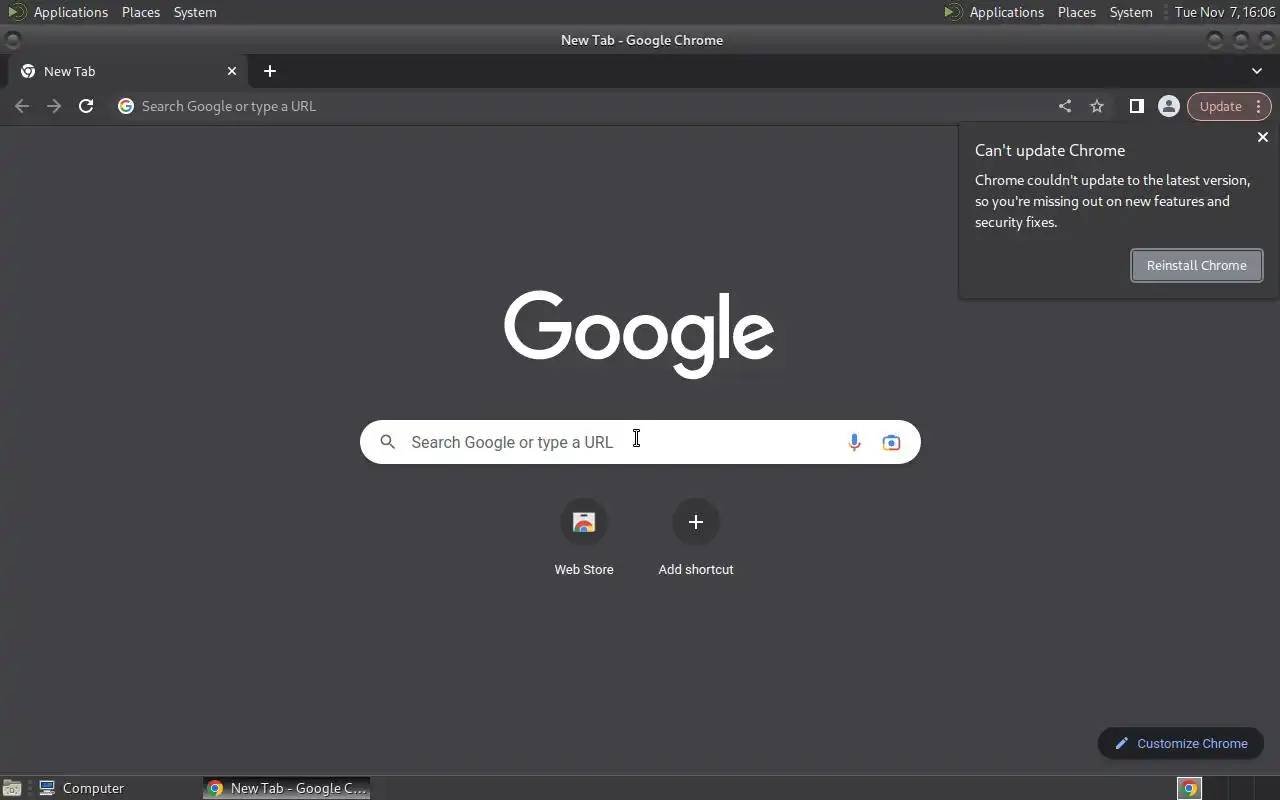1280x800 pixels.
Task: Open the left Places menu
Action: pos(141,12)
